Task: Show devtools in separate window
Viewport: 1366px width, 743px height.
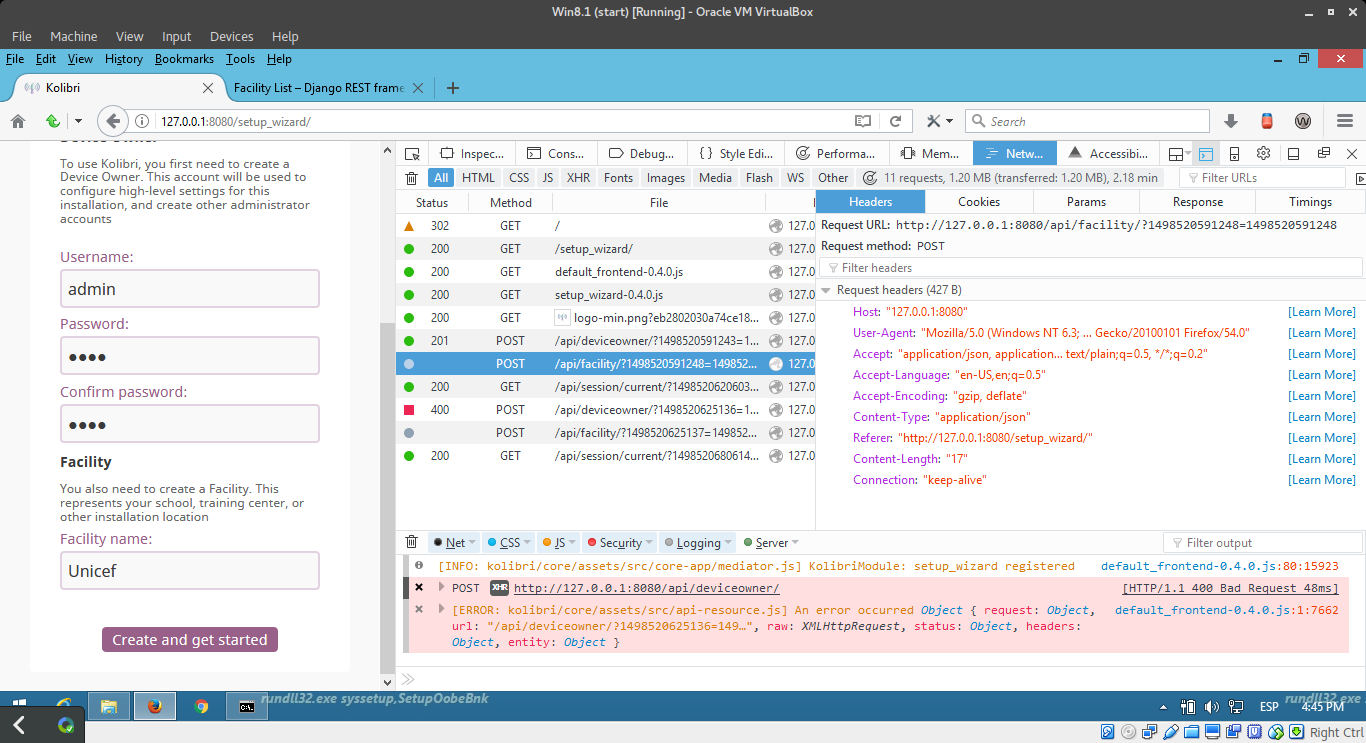Action: pyautogui.click(x=1323, y=153)
